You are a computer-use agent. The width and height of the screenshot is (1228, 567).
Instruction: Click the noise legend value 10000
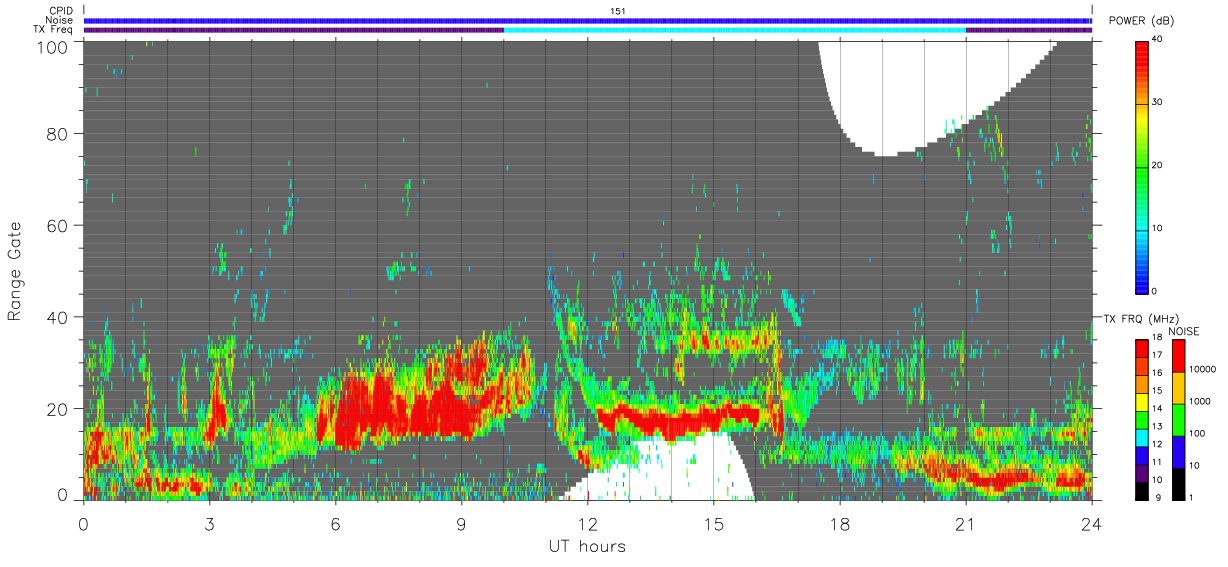tap(1203, 369)
